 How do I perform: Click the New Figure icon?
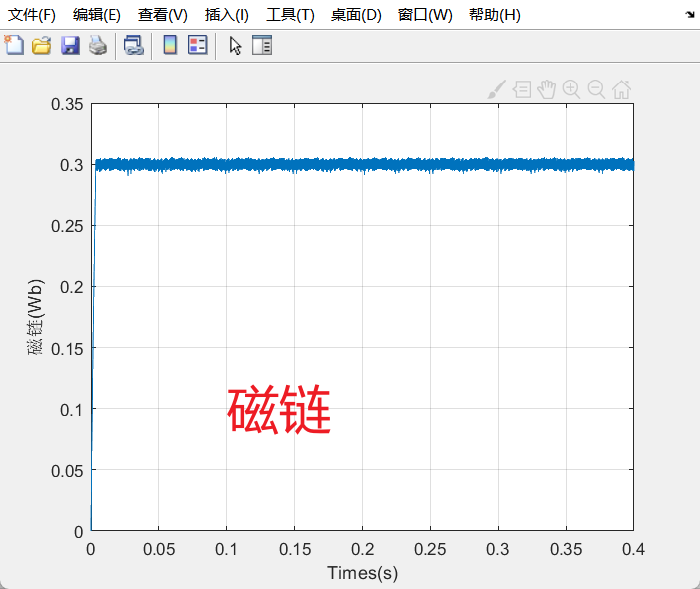pyautogui.click(x=14, y=45)
